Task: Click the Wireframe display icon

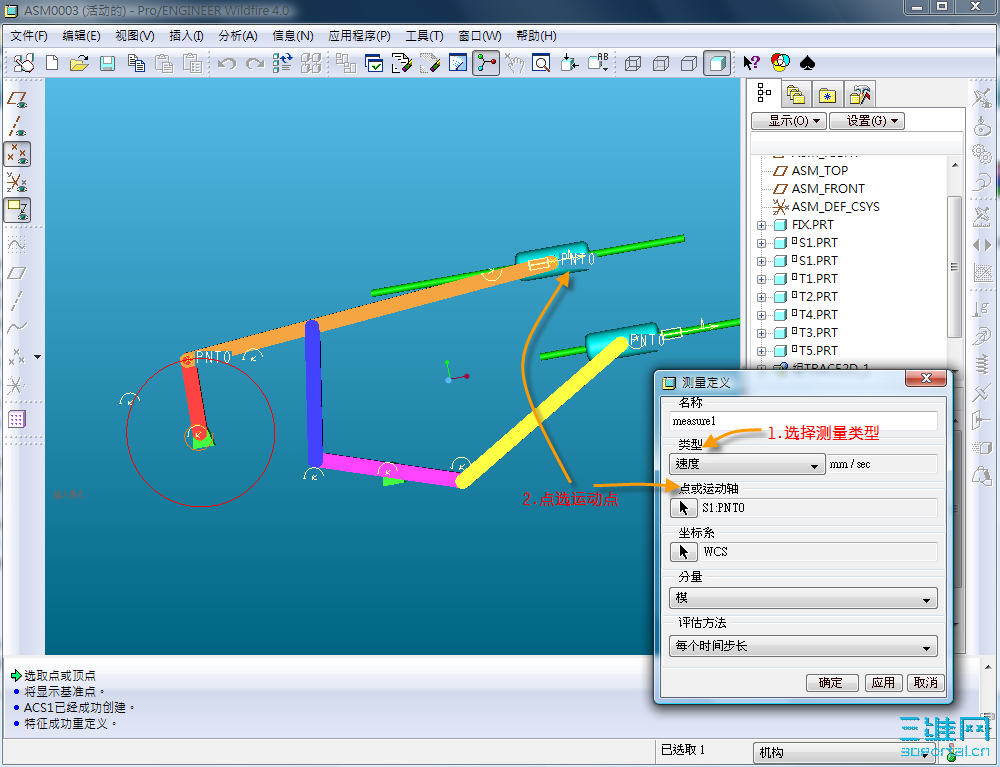Action: (633, 63)
